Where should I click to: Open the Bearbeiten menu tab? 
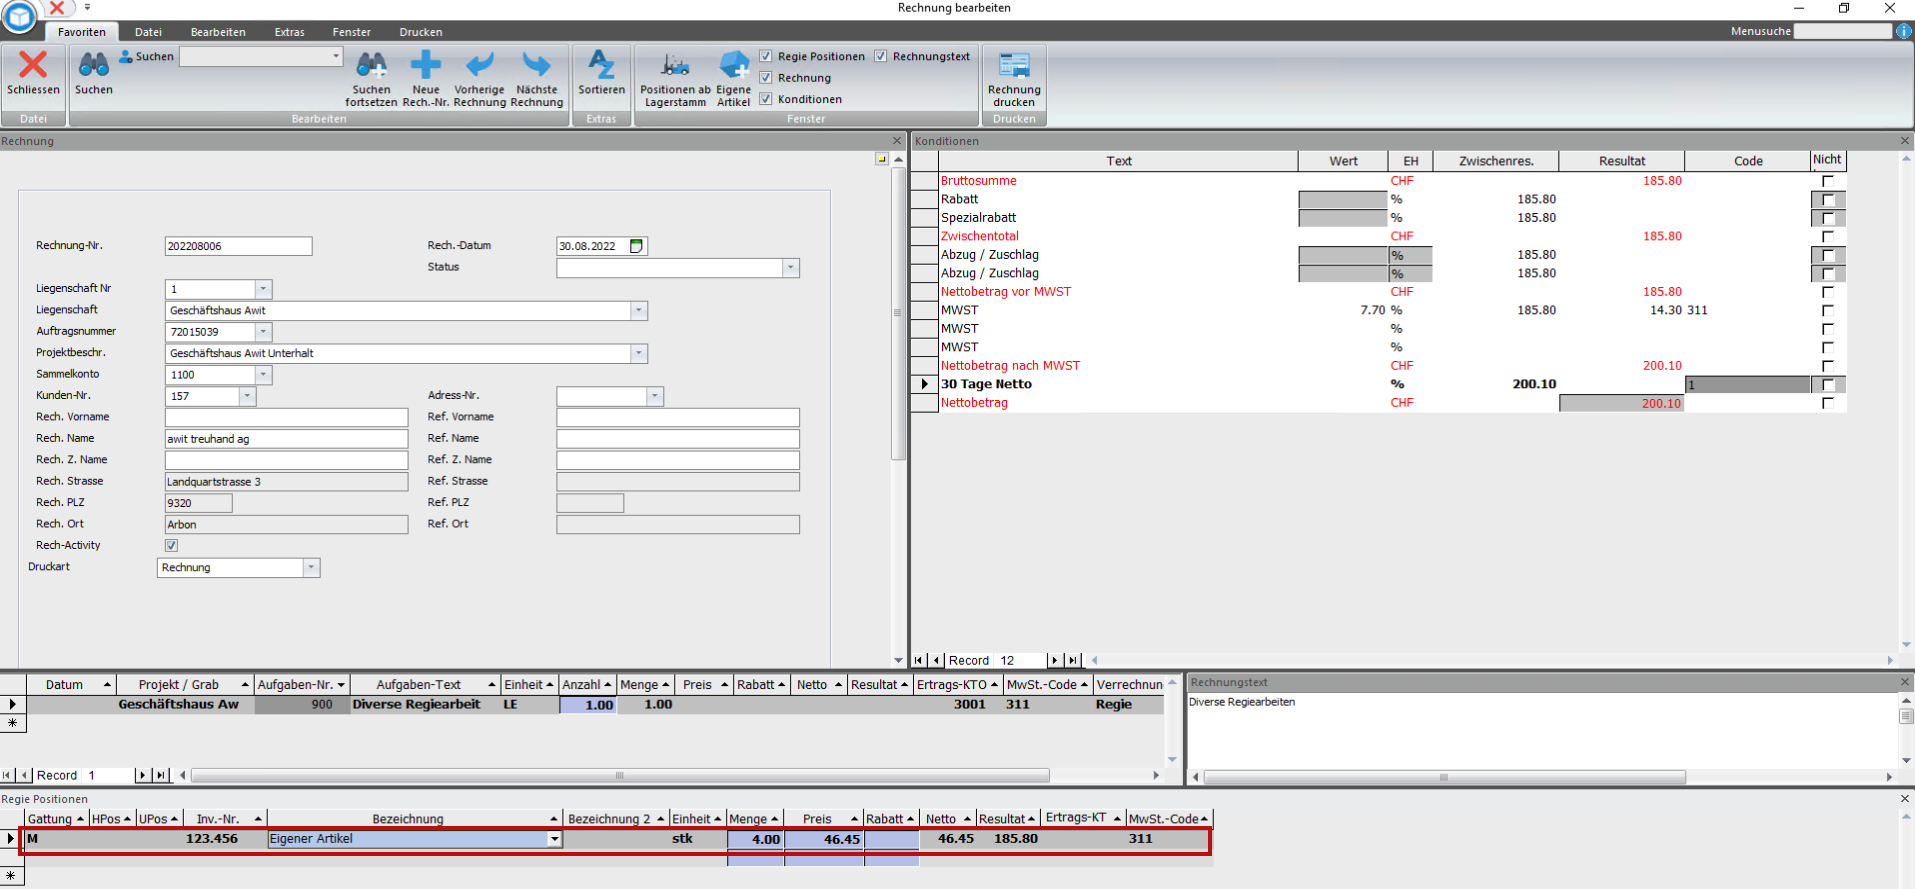(x=218, y=32)
